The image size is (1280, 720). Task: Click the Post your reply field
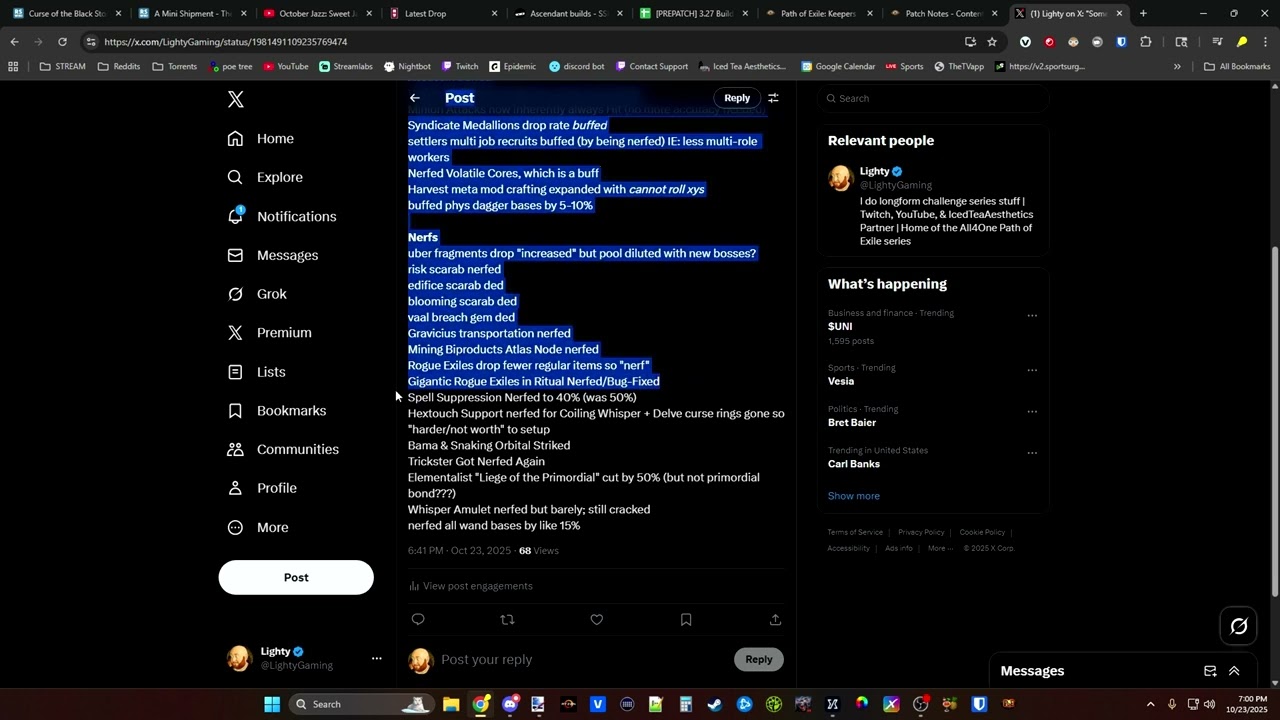click(x=585, y=660)
